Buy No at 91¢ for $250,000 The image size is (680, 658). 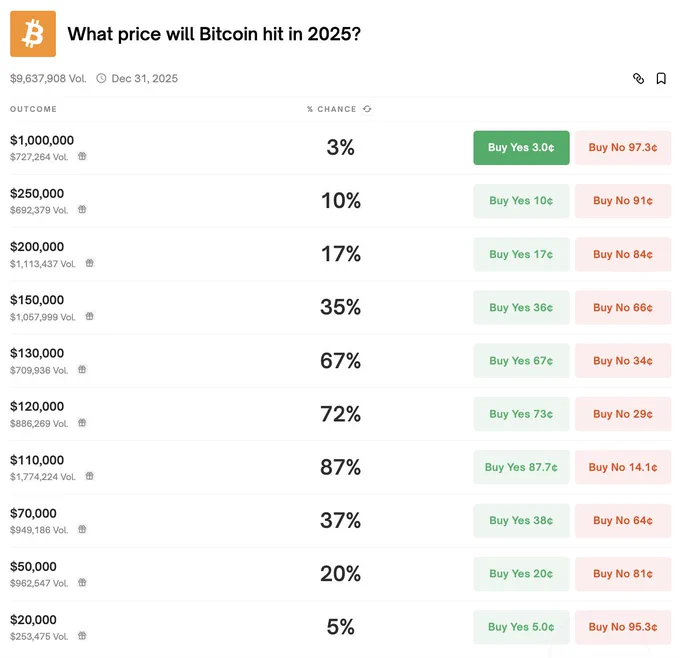tap(623, 201)
